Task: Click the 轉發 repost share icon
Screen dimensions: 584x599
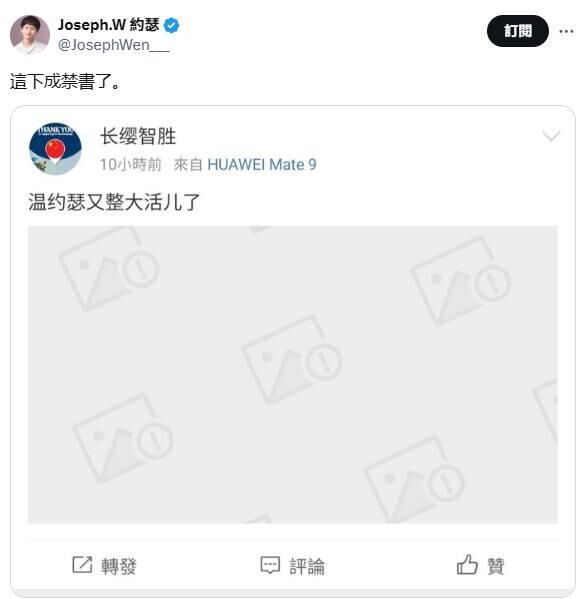Action: [82, 565]
